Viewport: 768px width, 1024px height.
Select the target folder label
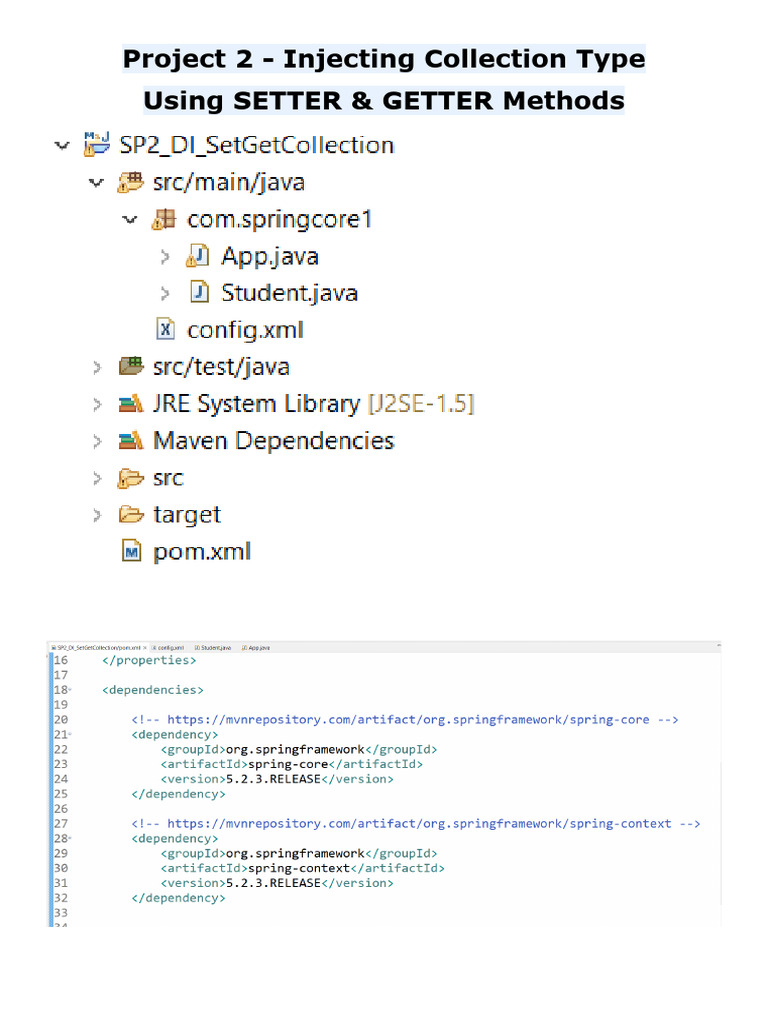(x=187, y=515)
